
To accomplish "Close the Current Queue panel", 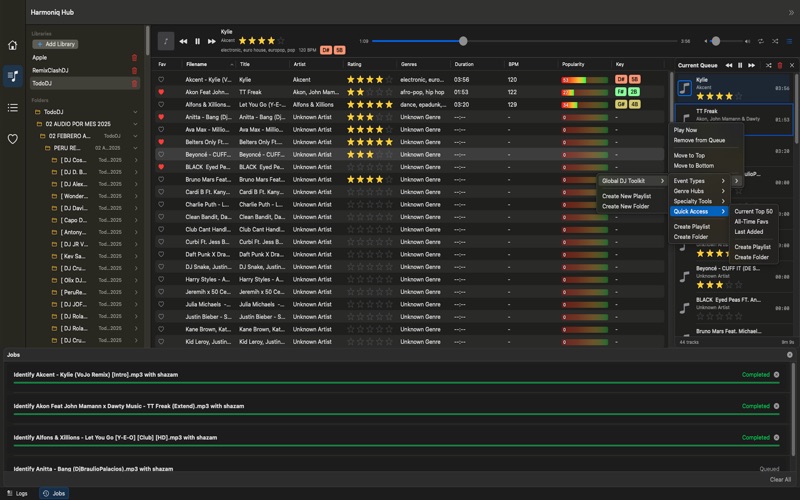I will point(792,65).
